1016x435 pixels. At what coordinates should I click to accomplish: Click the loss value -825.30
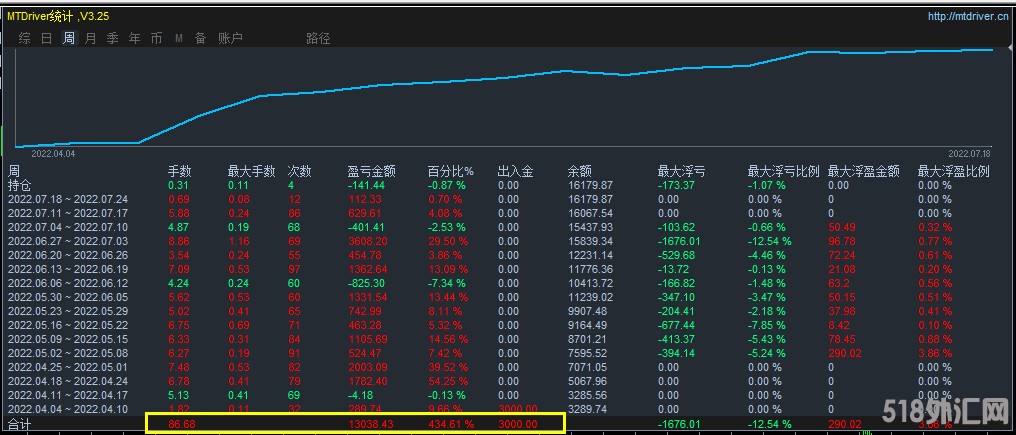click(x=367, y=283)
